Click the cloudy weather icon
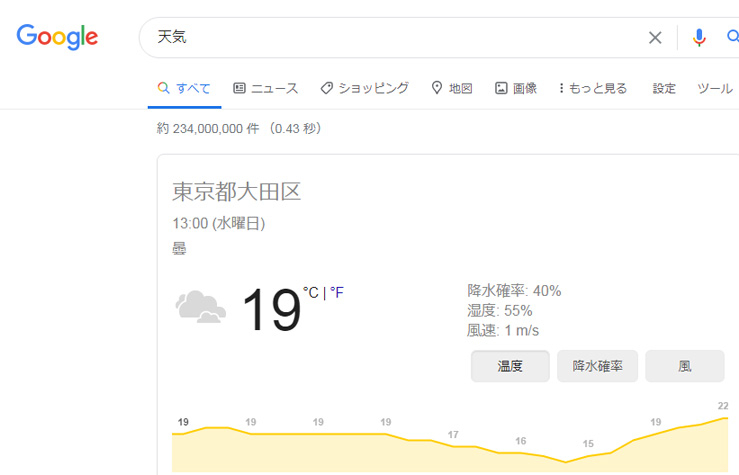 (x=201, y=307)
